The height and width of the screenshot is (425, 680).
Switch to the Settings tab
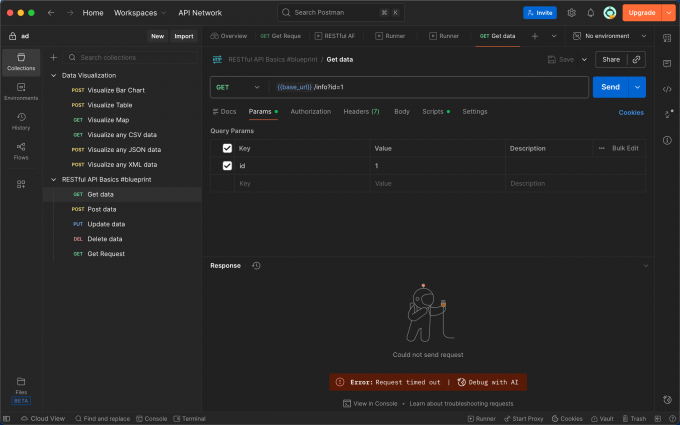[x=474, y=111]
